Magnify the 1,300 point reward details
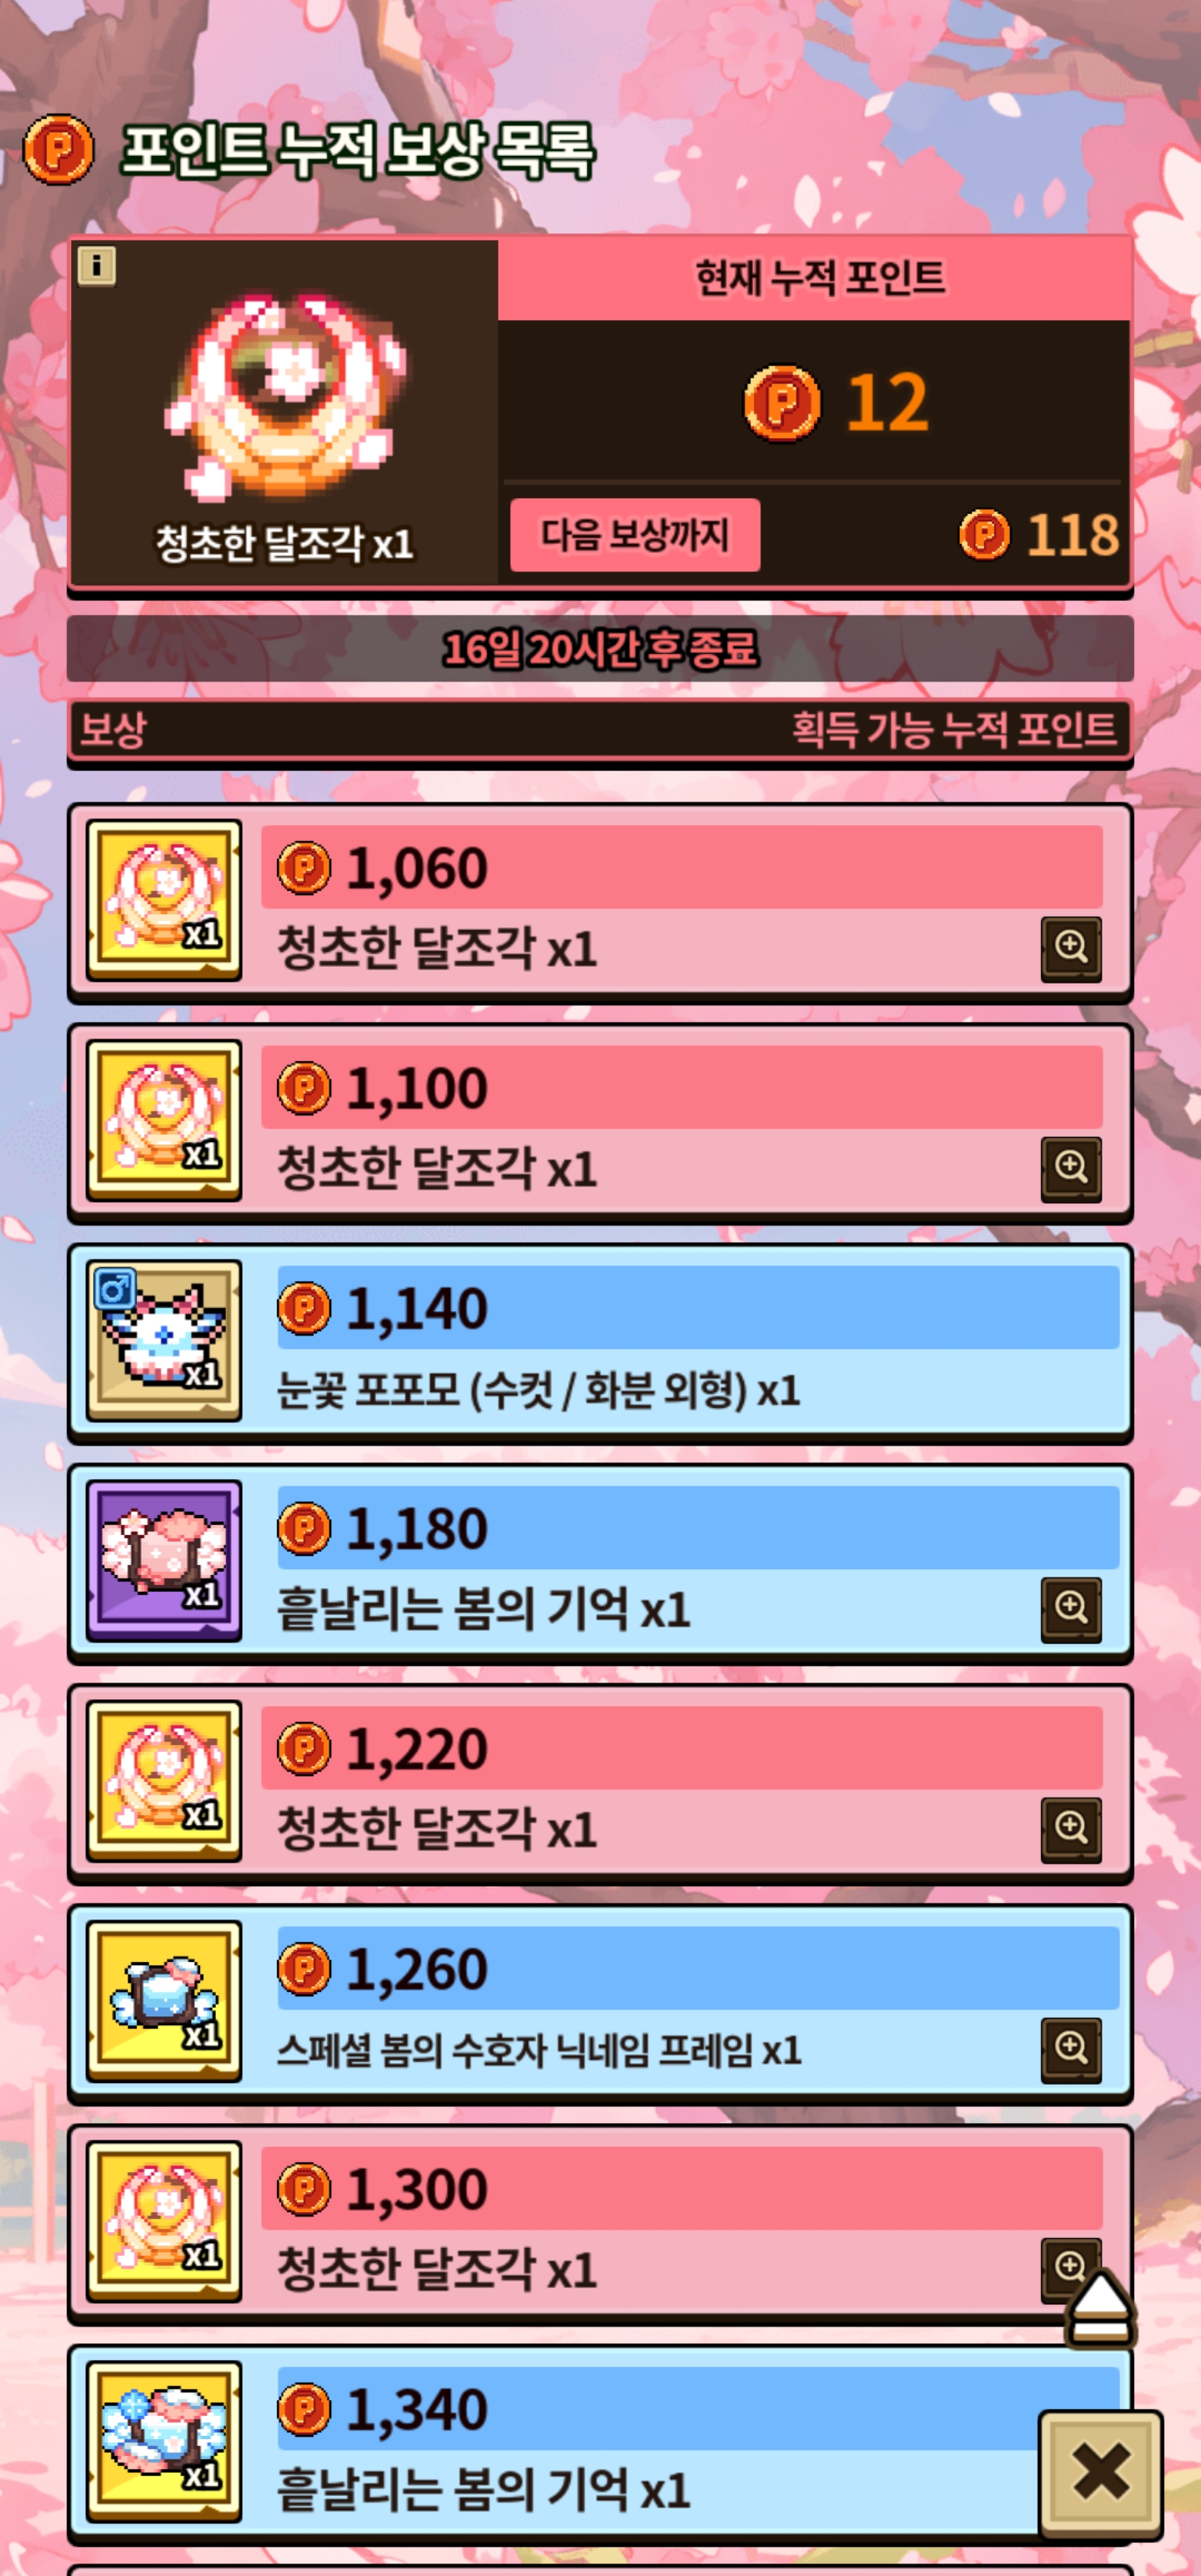Image resolution: width=1201 pixels, height=2576 pixels. (x=1069, y=2263)
